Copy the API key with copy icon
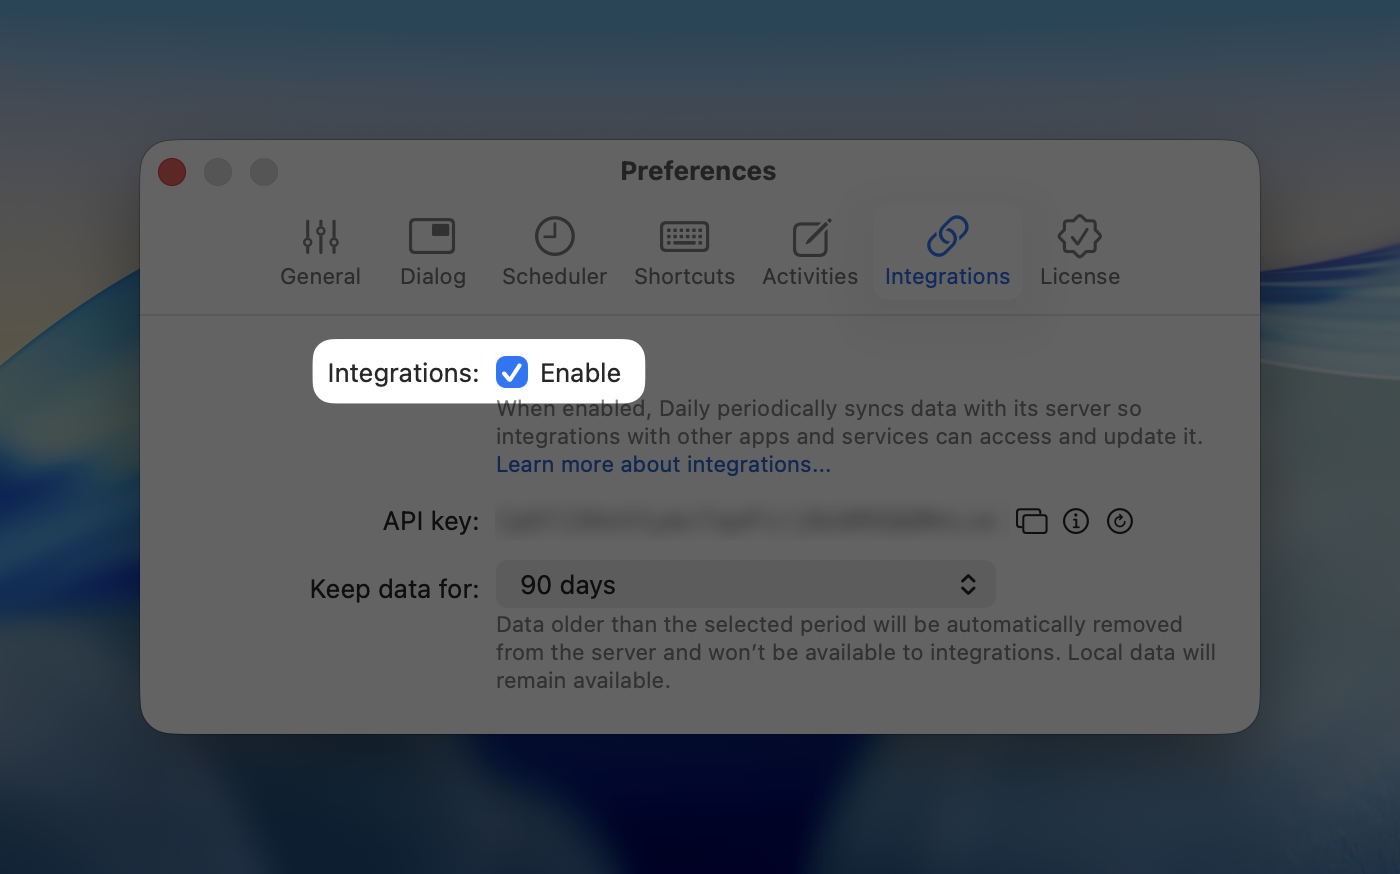The height and width of the screenshot is (874, 1400). [1031, 521]
